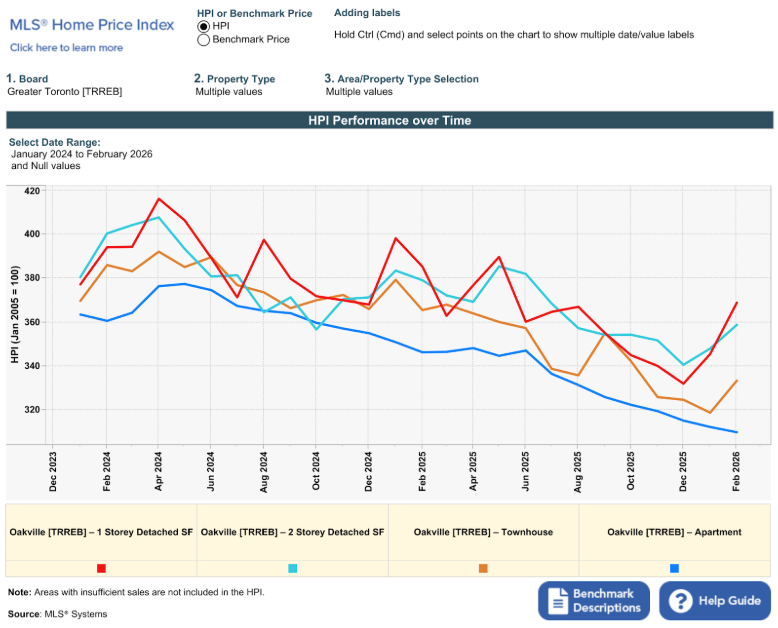Click the document icon in Benchmark Descriptions
This screenshot has width=778, height=628.
(558, 601)
